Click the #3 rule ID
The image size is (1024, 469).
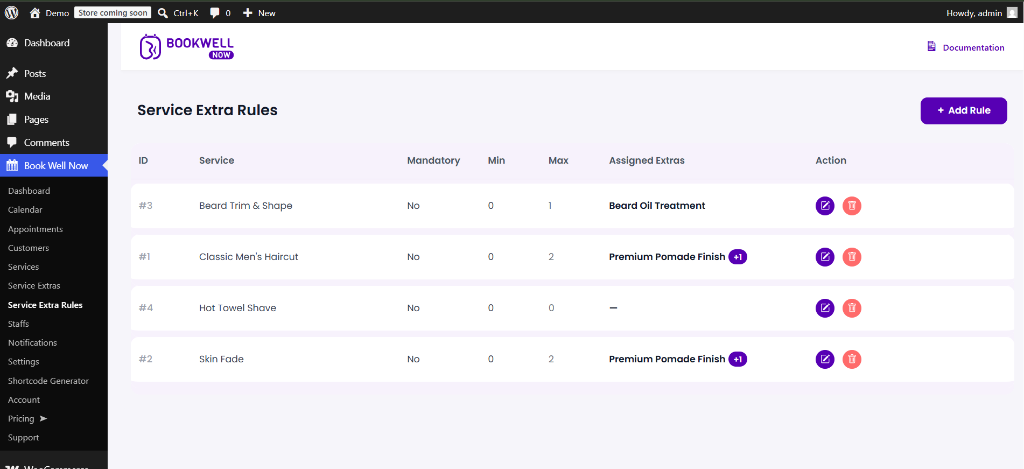pyautogui.click(x=145, y=206)
